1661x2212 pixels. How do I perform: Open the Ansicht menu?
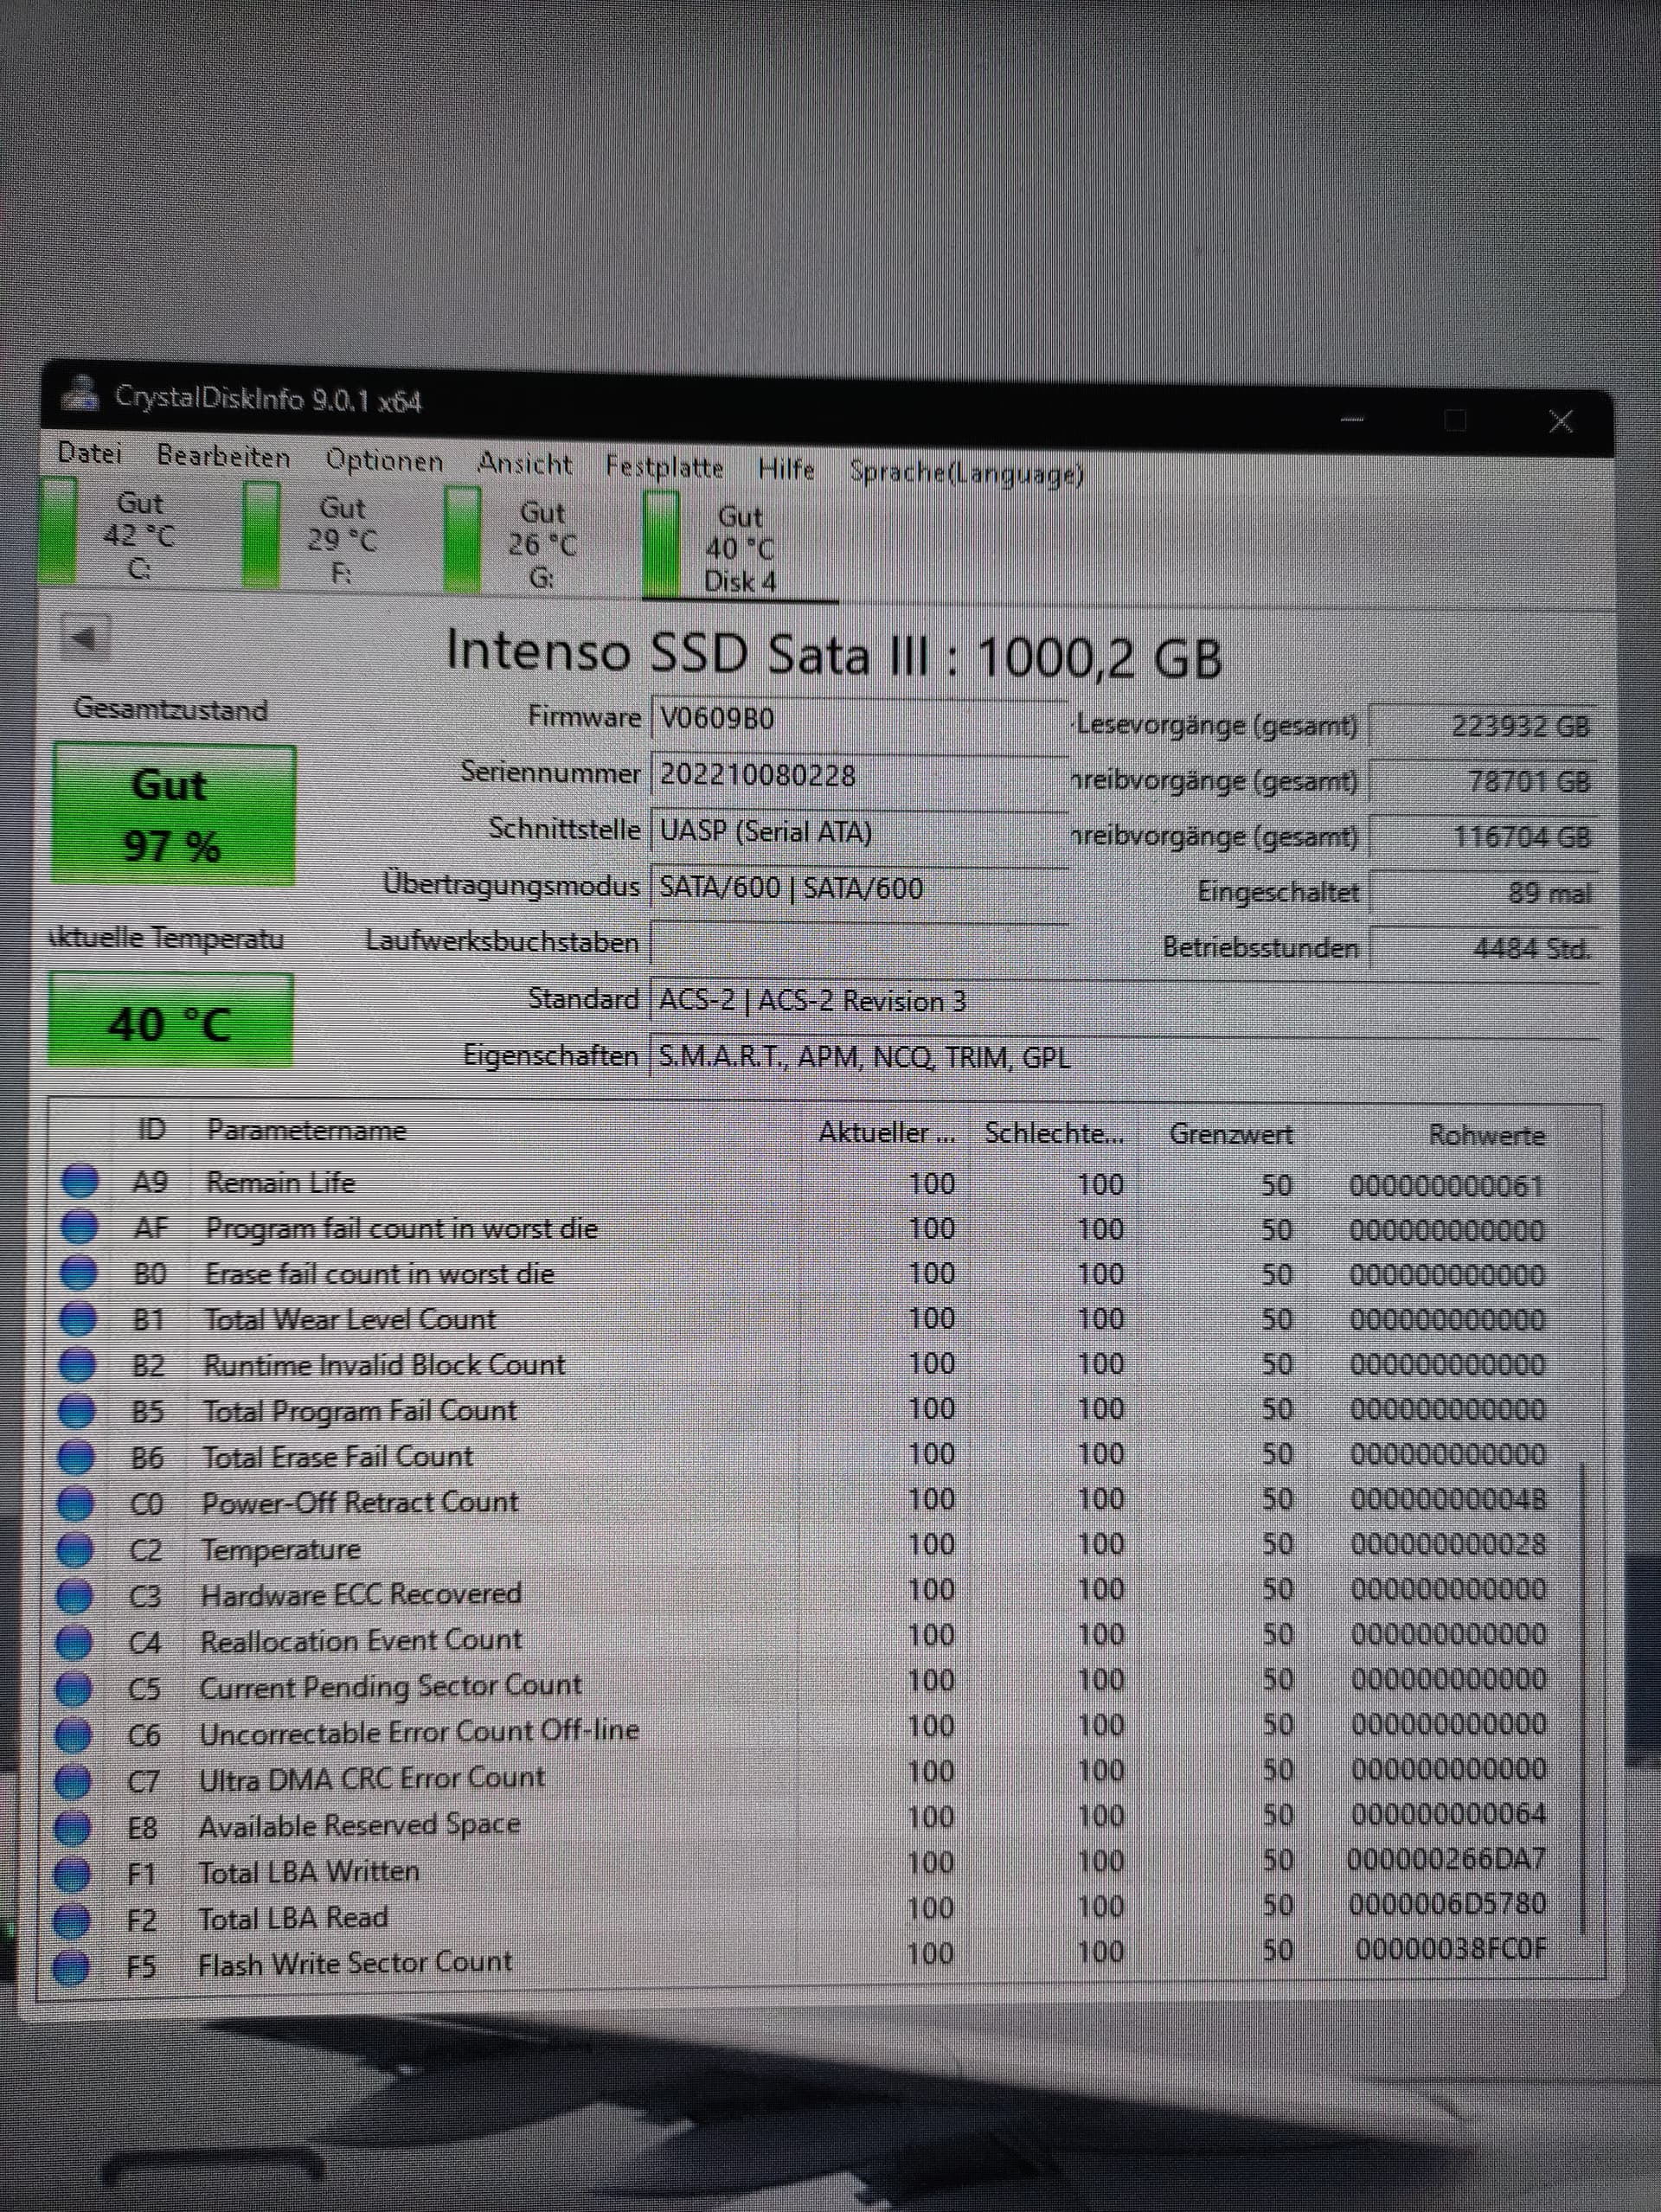(525, 464)
